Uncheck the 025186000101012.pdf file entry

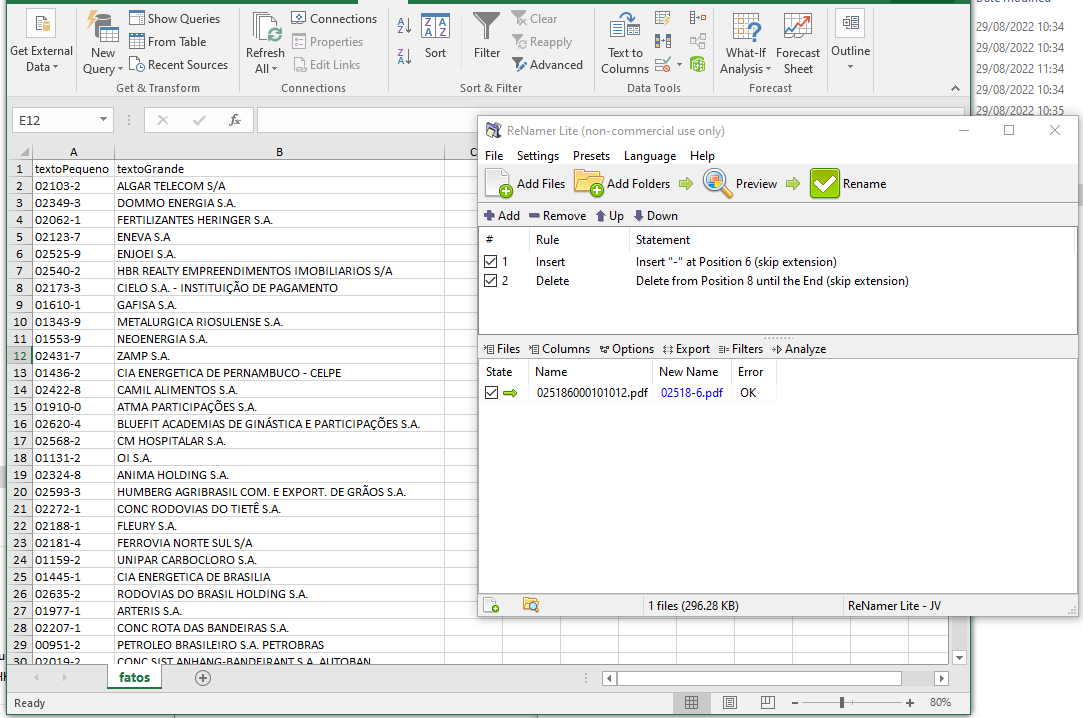(x=490, y=392)
